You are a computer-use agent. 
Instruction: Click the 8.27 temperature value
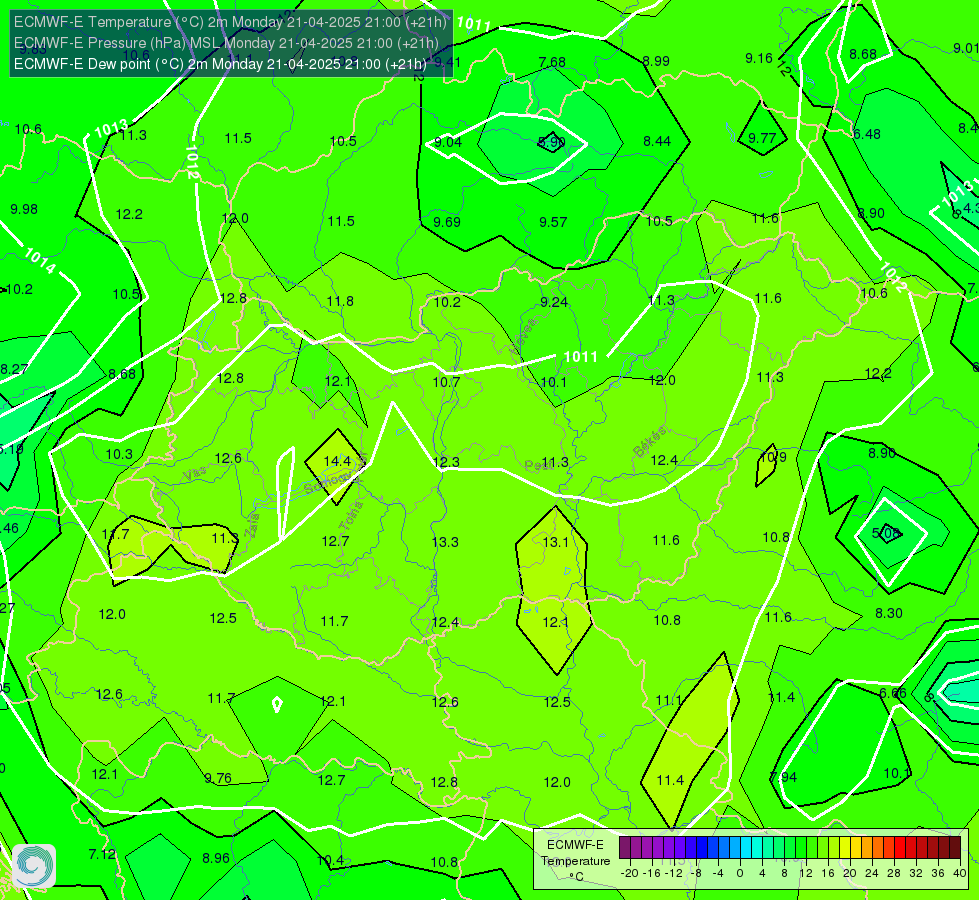[14, 369]
